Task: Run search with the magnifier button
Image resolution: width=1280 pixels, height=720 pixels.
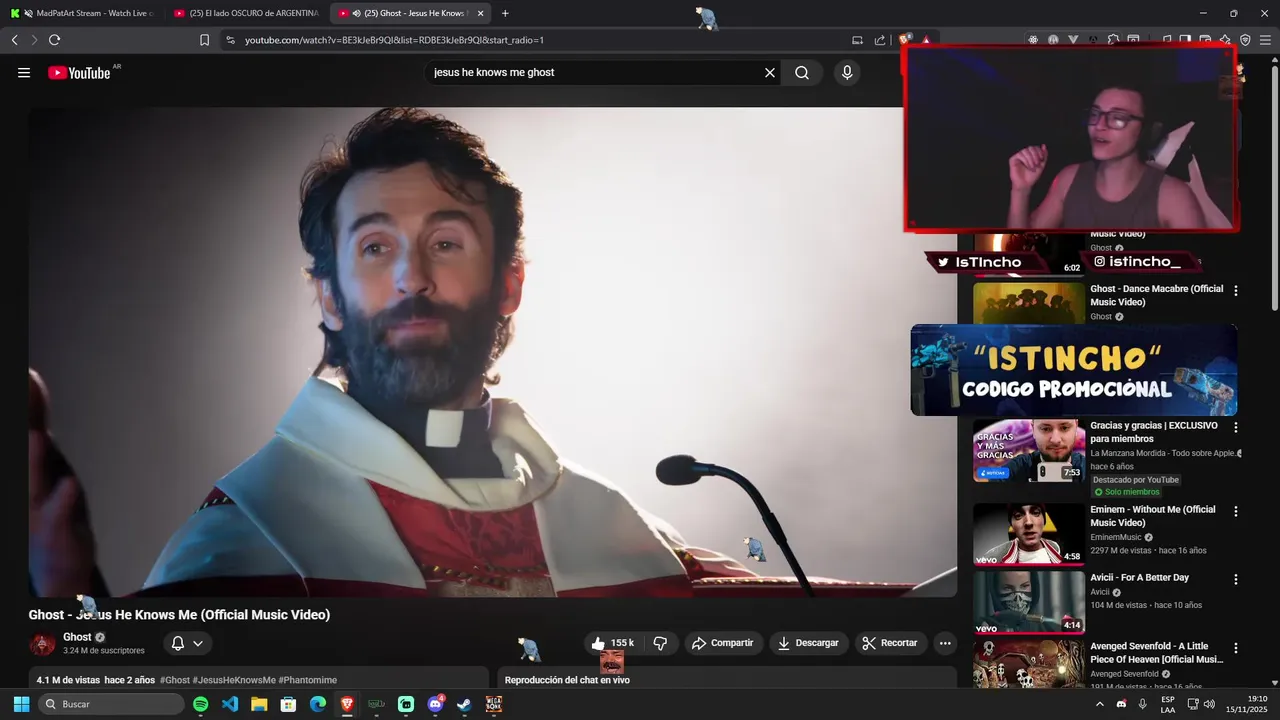Action: point(802,72)
